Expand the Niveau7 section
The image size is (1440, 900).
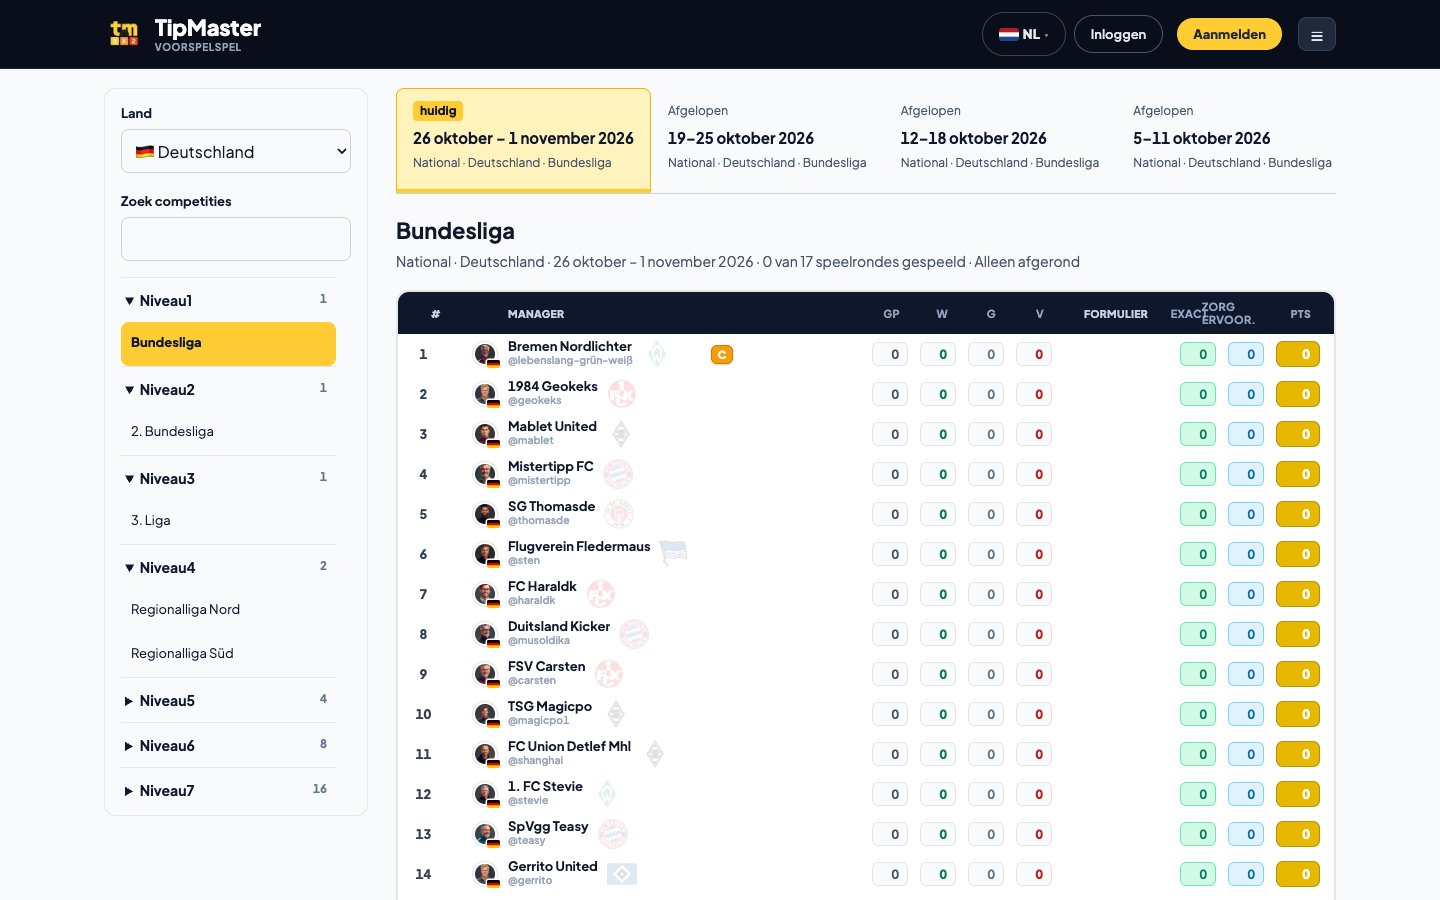(x=228, y=790)
